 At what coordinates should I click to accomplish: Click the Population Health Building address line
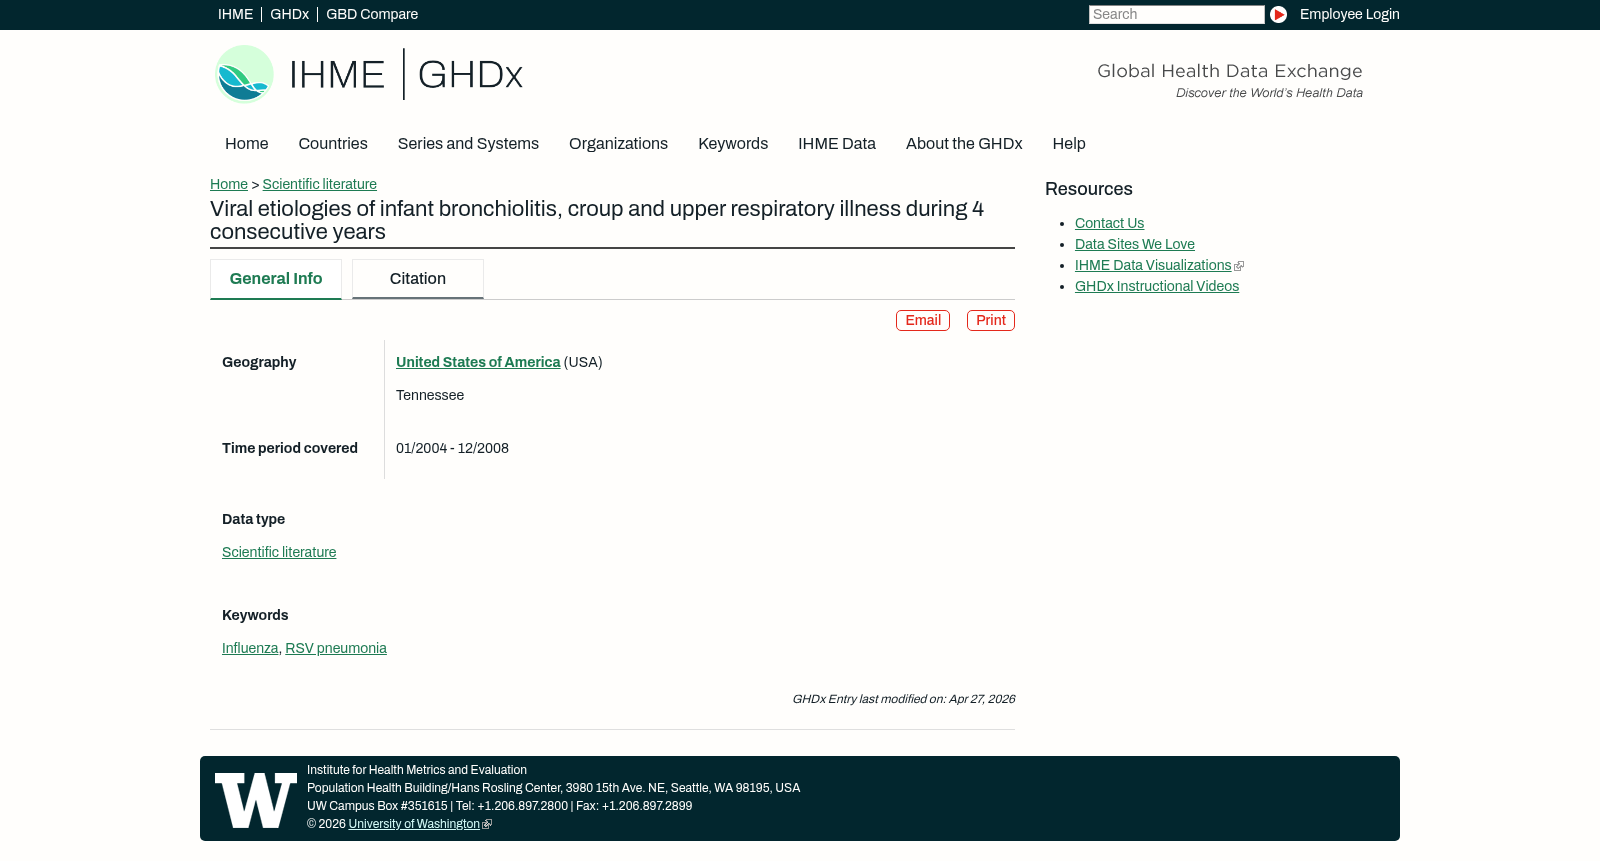[553, 789]
